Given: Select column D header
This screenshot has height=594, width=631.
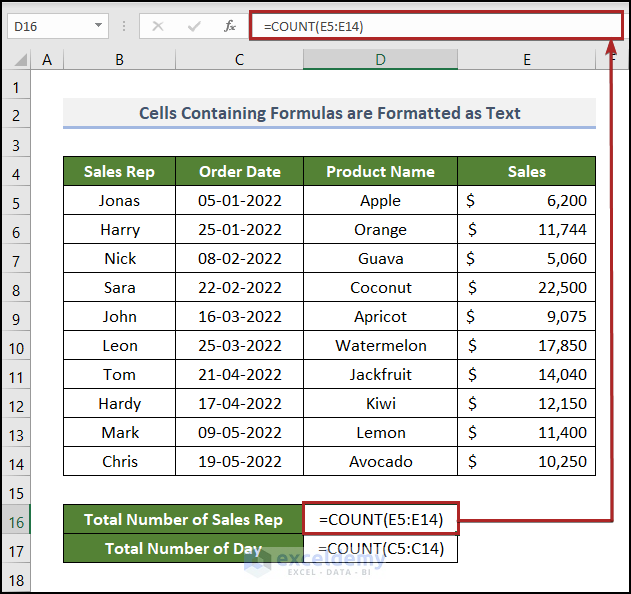Looking at the screenshot, I should pyautogui.click(x=380, y=60).
